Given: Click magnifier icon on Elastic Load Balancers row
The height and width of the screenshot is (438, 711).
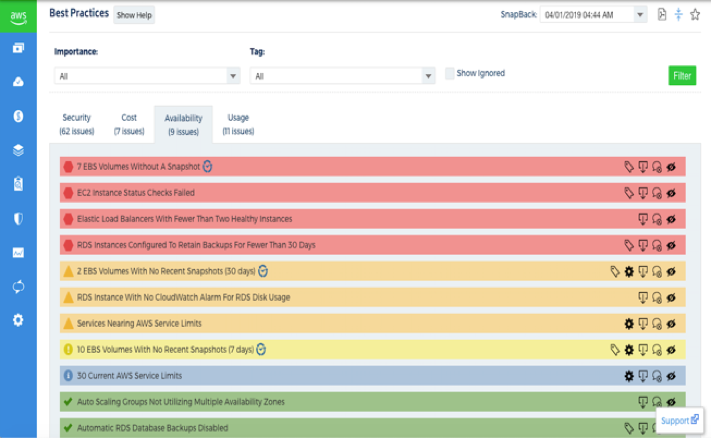Looking at the screenshot, I should [x=657, y=219].
